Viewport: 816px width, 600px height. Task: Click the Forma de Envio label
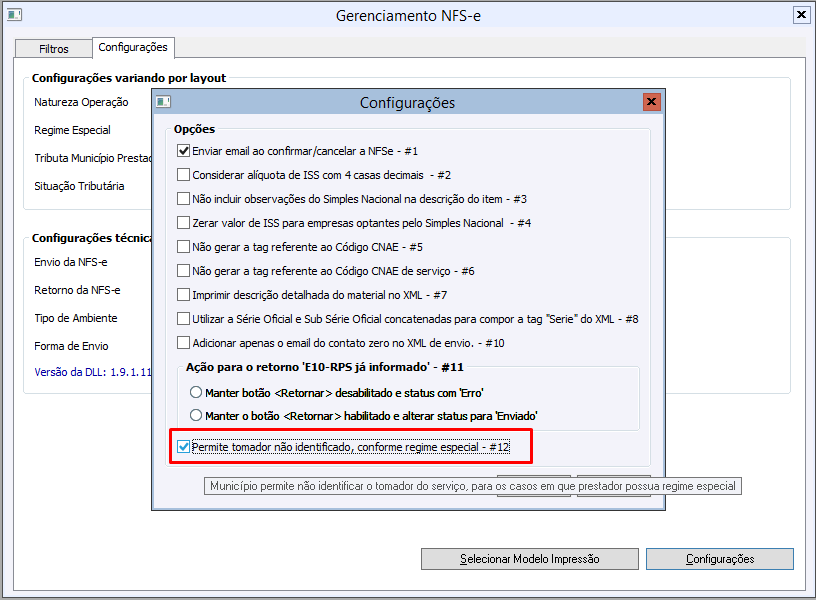(x=71, y=346)
